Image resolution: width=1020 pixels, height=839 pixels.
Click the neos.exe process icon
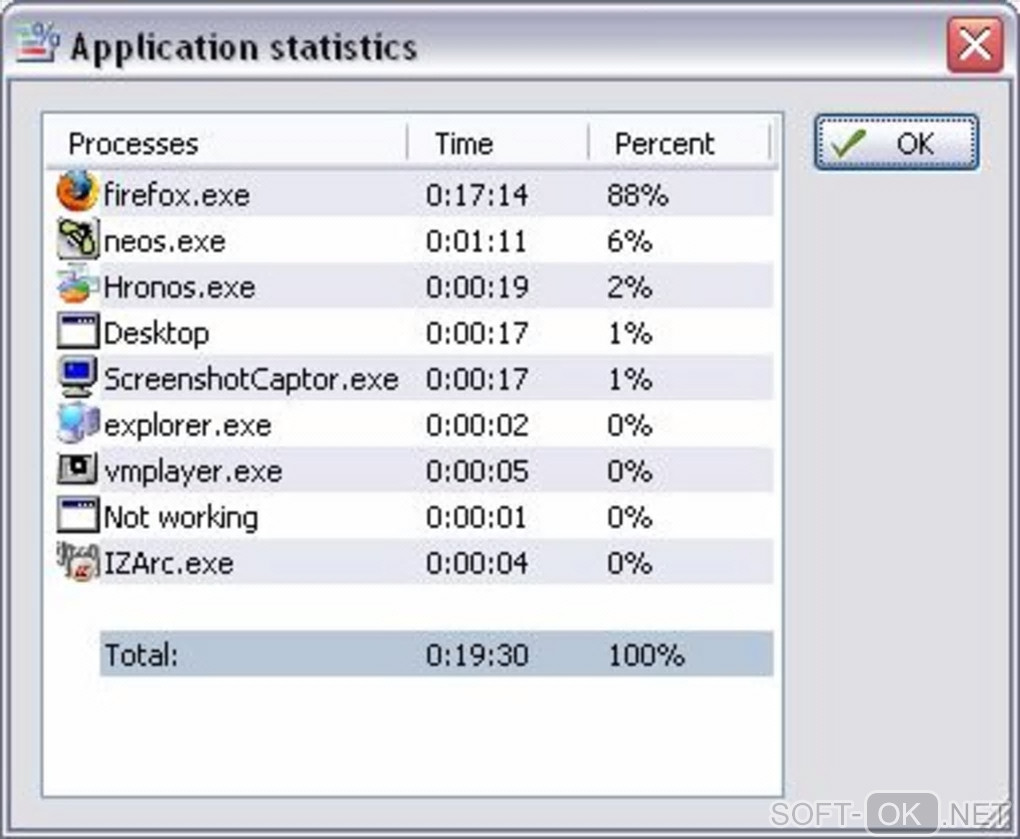(x=77, y=239)
